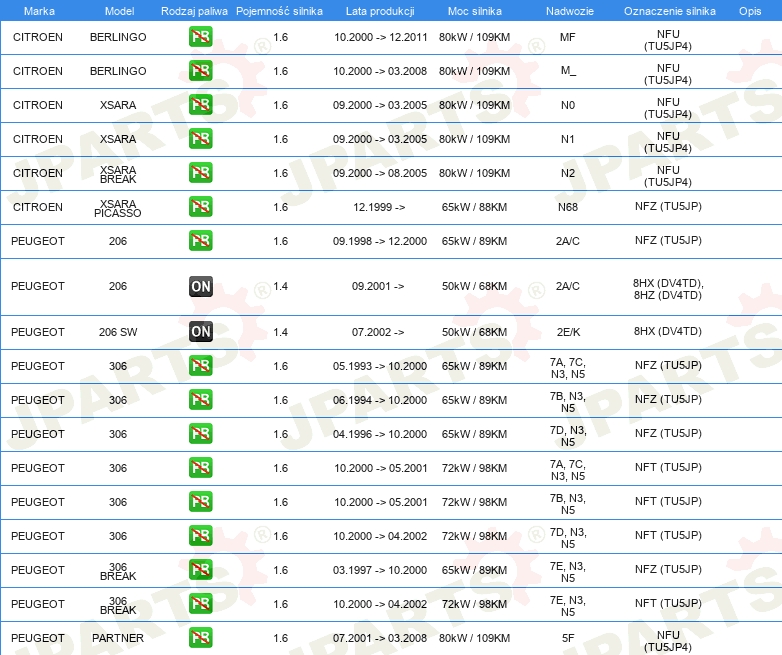Click the Opis column header
The height and width of the screenshot is (655, 782).
tap(750, 11)
